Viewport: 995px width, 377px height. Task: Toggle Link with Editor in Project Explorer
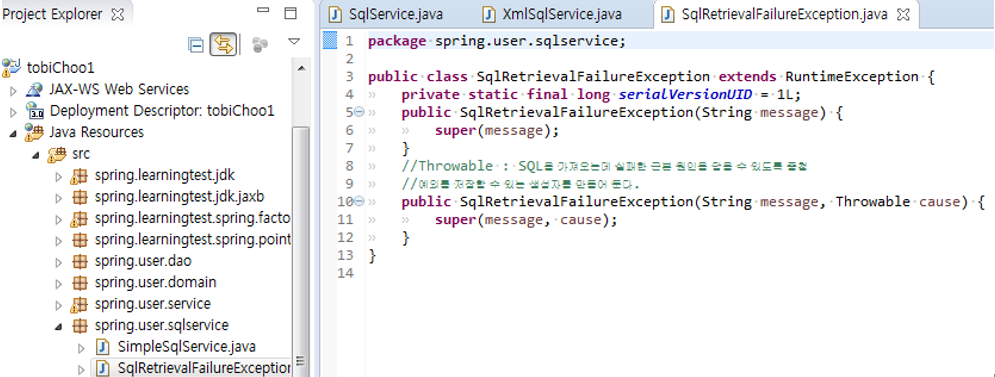click(x=223, y=44)
